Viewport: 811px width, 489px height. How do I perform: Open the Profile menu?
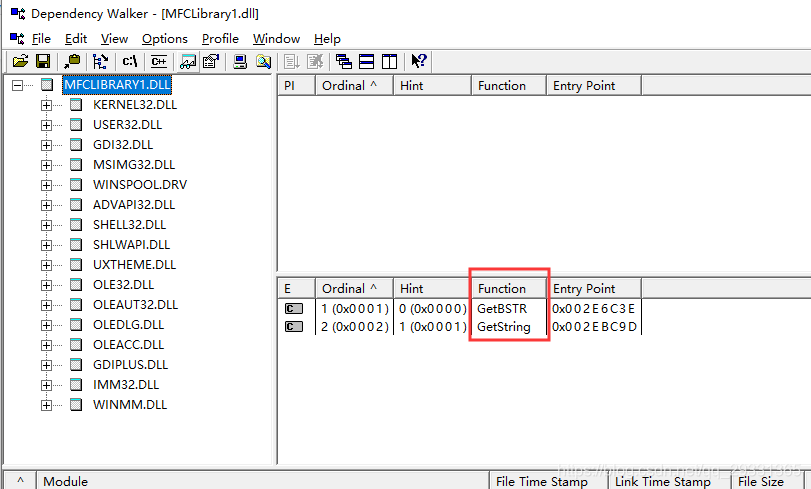[220, 39]
